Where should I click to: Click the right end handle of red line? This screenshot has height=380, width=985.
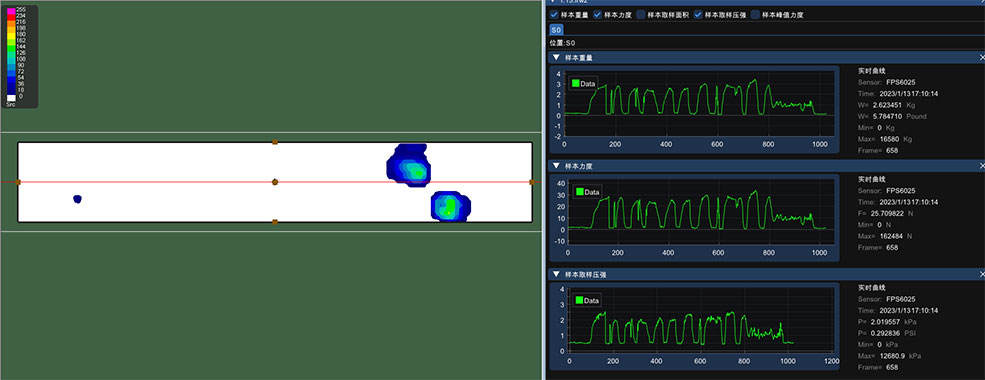pos(532,182)
